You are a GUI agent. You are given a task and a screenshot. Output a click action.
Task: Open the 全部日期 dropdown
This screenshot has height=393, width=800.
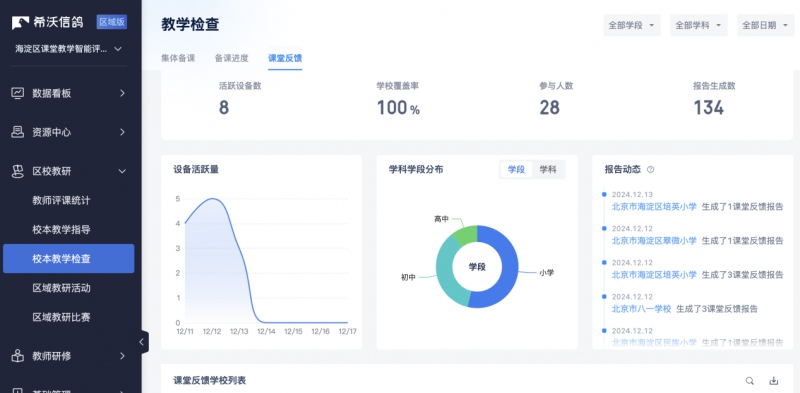coord(765,25)
